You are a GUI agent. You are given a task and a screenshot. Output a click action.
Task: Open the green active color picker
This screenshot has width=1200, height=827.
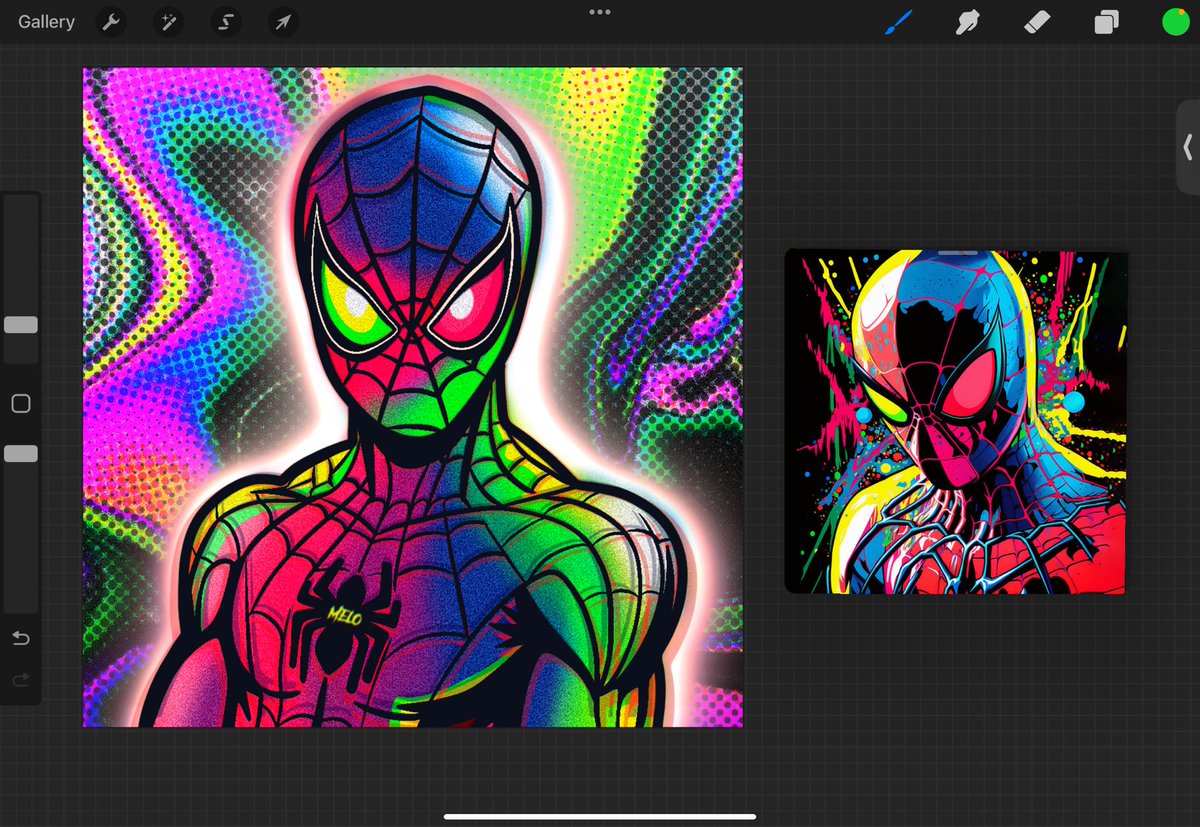coord(1176,22)
